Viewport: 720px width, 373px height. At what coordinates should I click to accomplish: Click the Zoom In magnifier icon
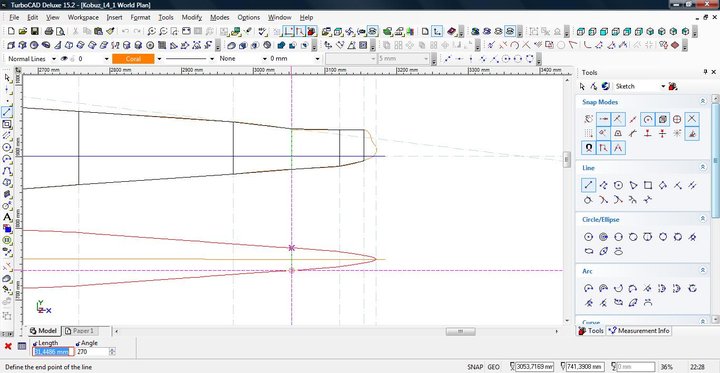tap(151, 32)
